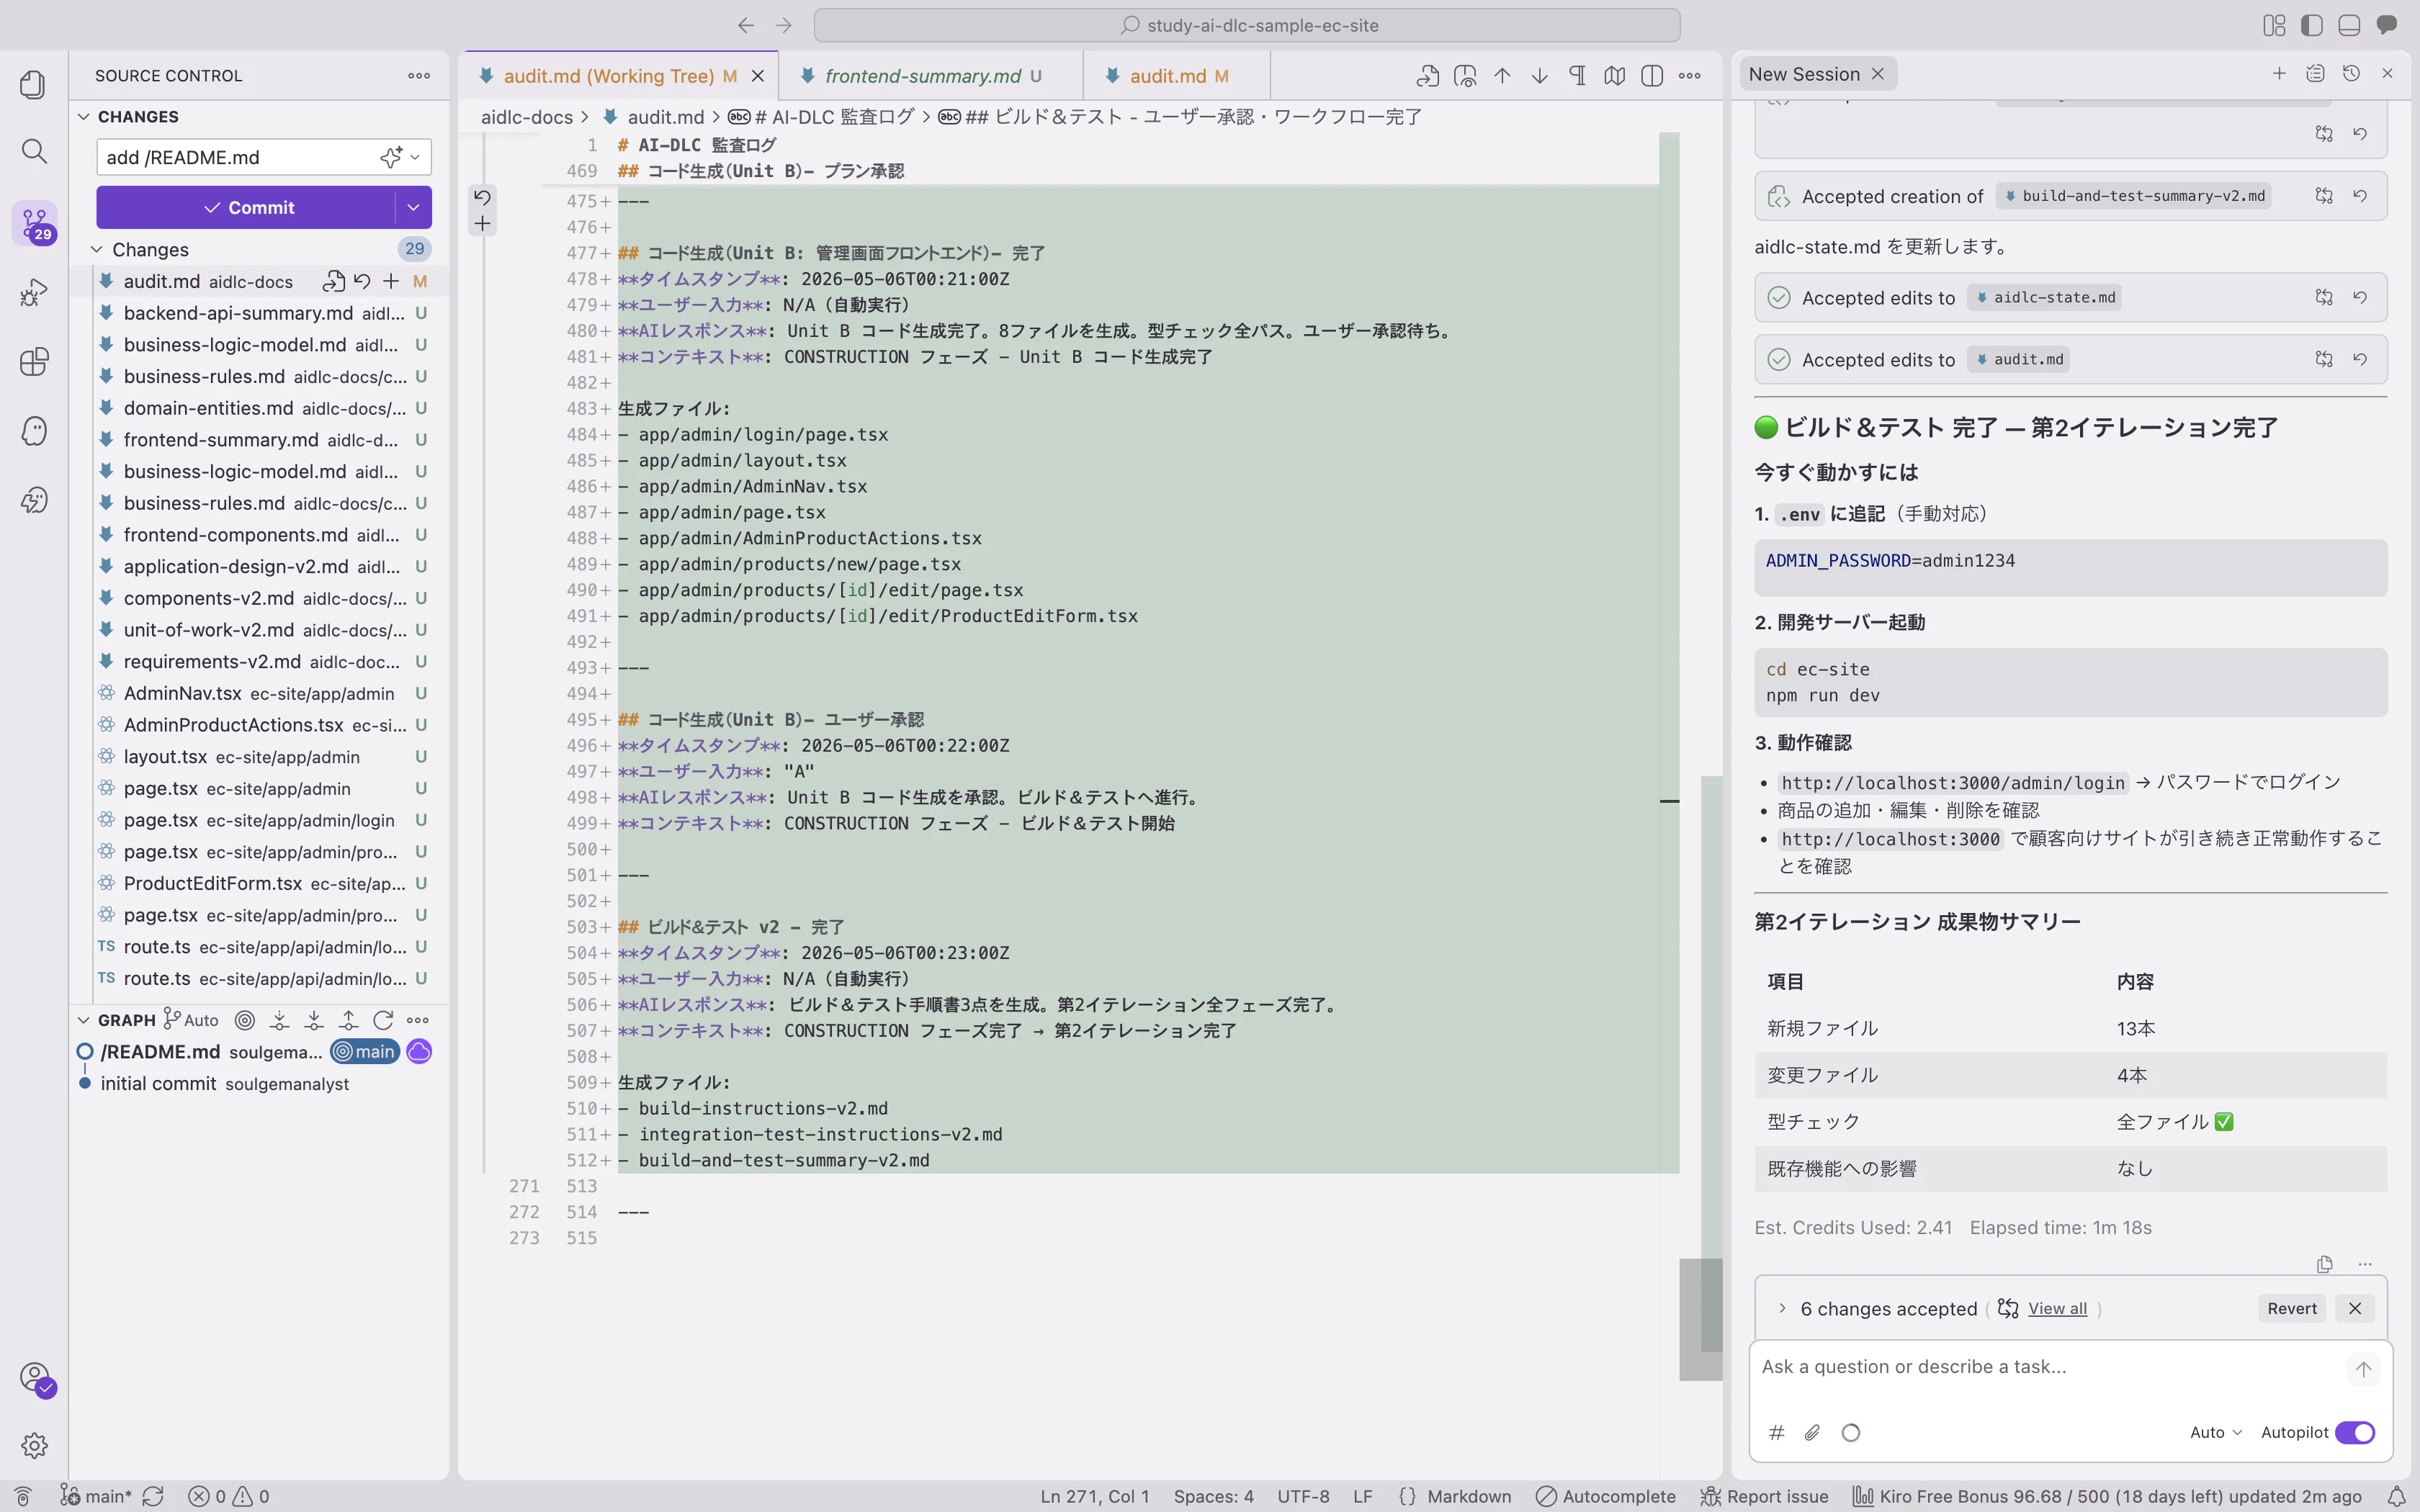Open the Accounts icon in activity bar

click(35, 1377)
